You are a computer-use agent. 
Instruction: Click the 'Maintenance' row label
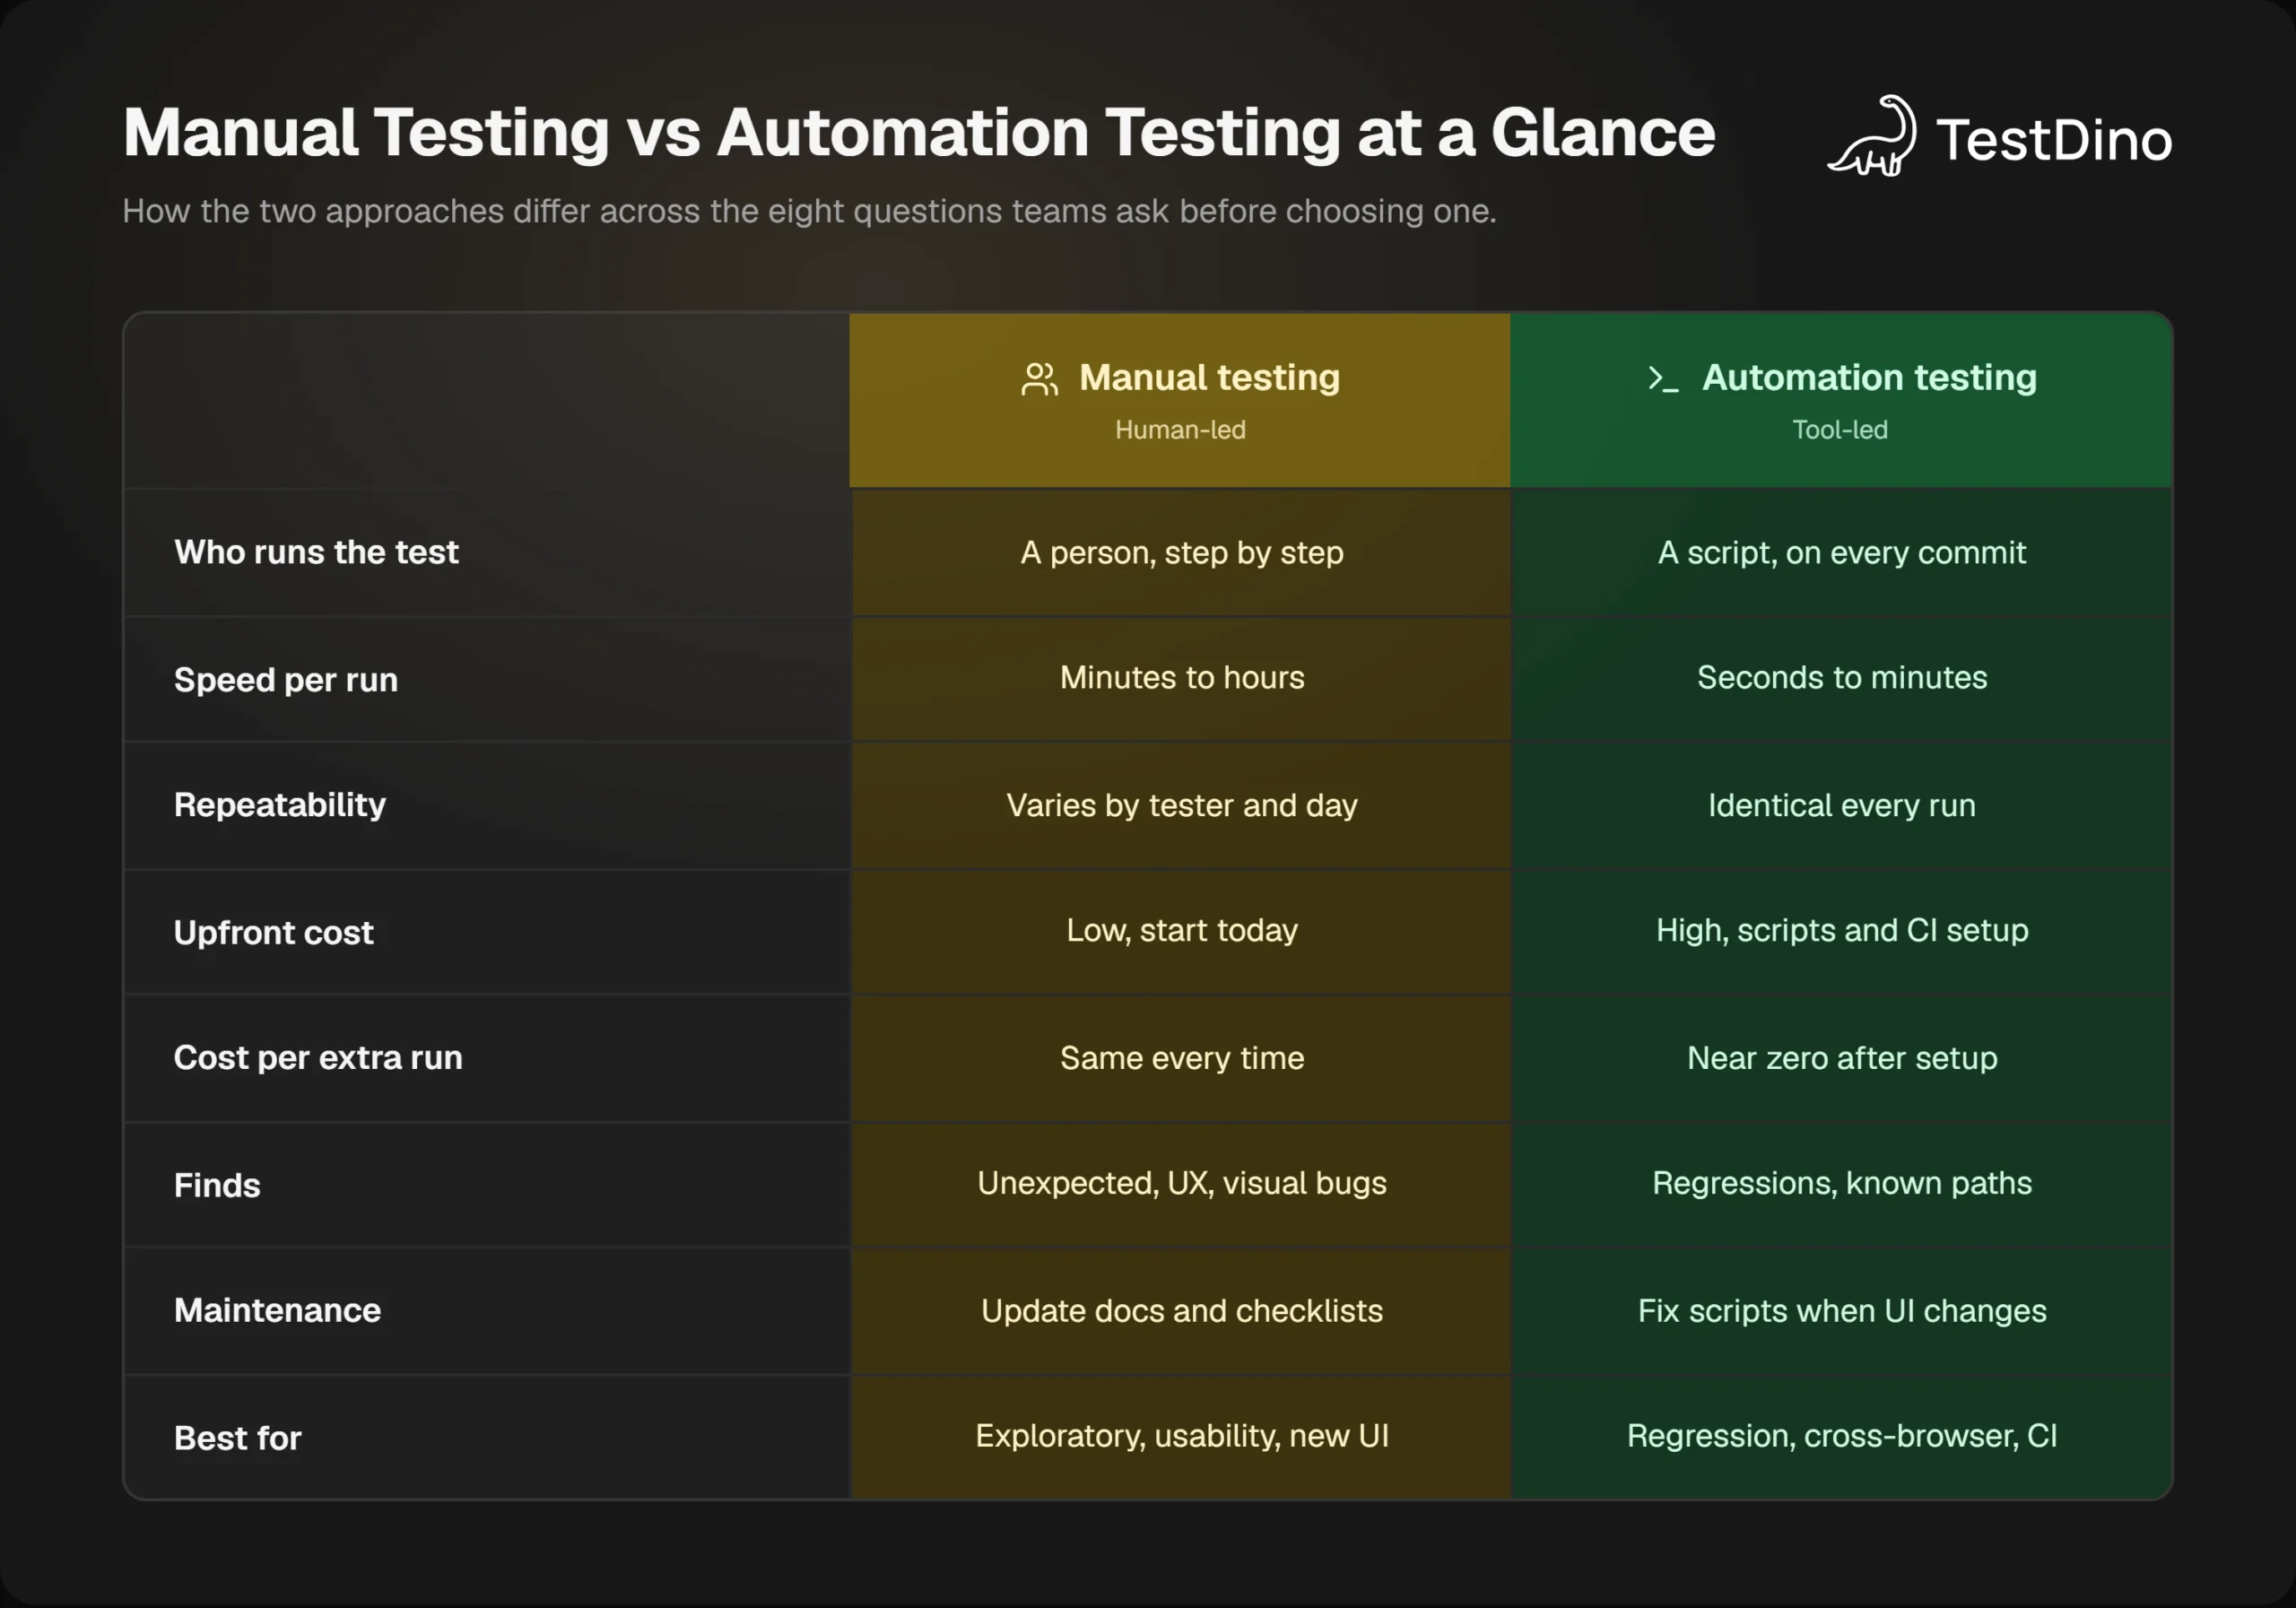[x=277, y=1310]
